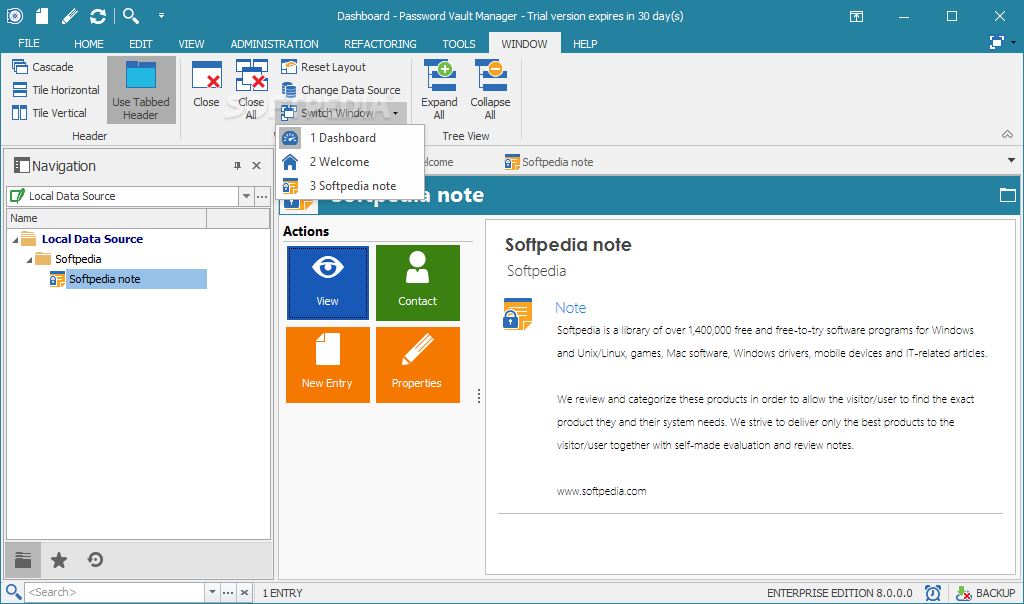Collapse the Softpedia folder node
1024x604 pixels.
coord(29,260)
